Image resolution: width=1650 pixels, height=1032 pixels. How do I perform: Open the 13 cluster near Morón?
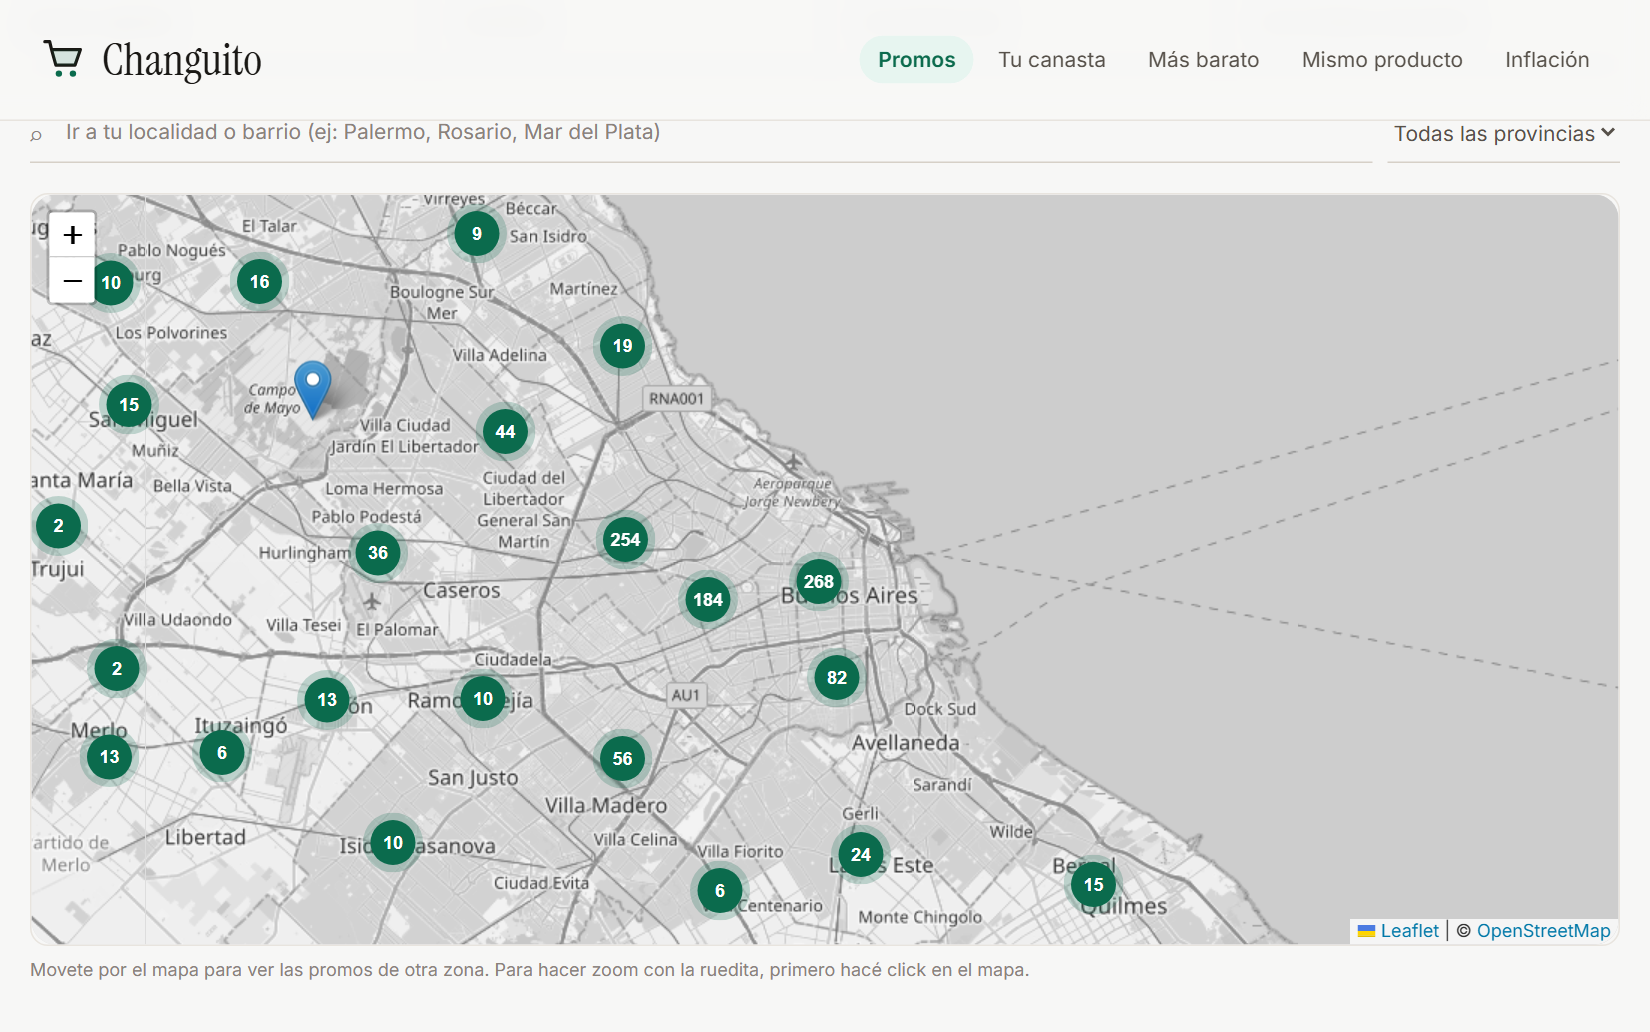(x=327, y=700)
